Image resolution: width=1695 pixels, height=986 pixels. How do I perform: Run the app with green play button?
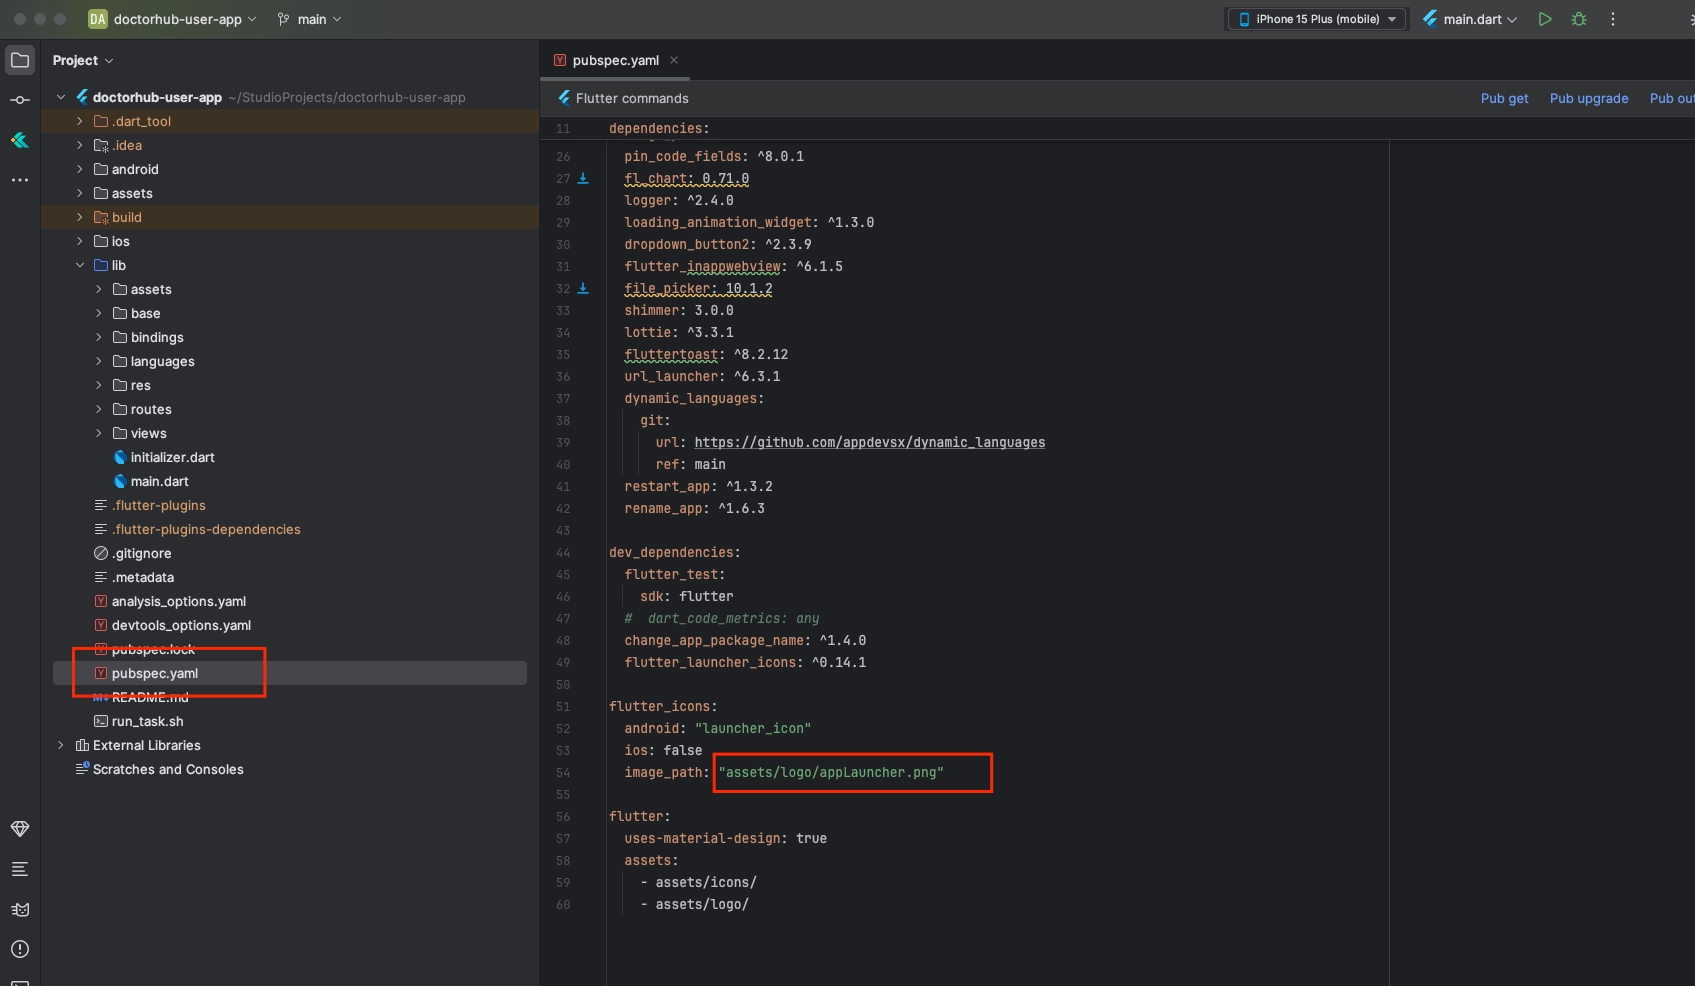[1545, 19]
